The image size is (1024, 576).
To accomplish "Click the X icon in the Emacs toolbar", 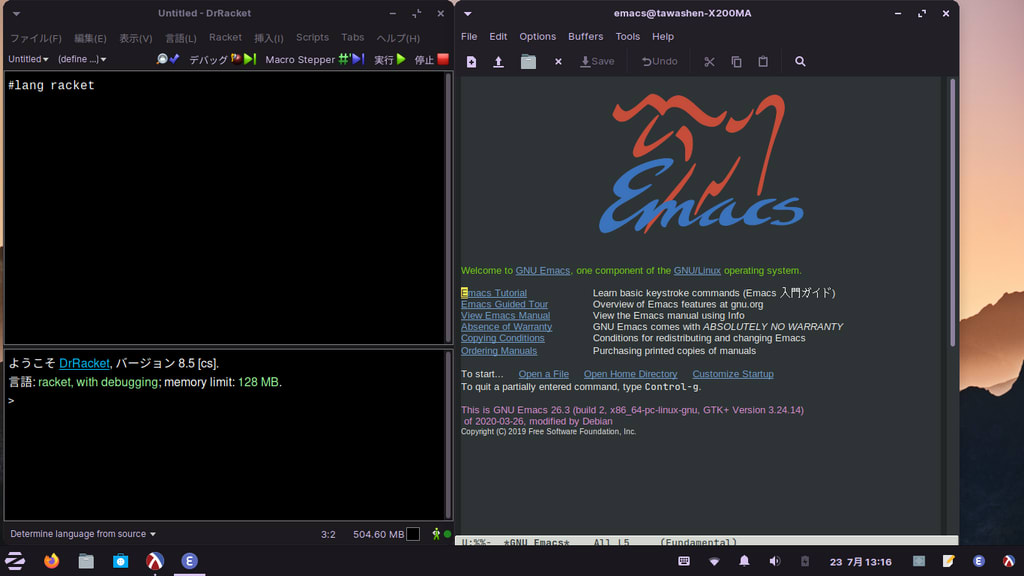I will click(558, 61).
